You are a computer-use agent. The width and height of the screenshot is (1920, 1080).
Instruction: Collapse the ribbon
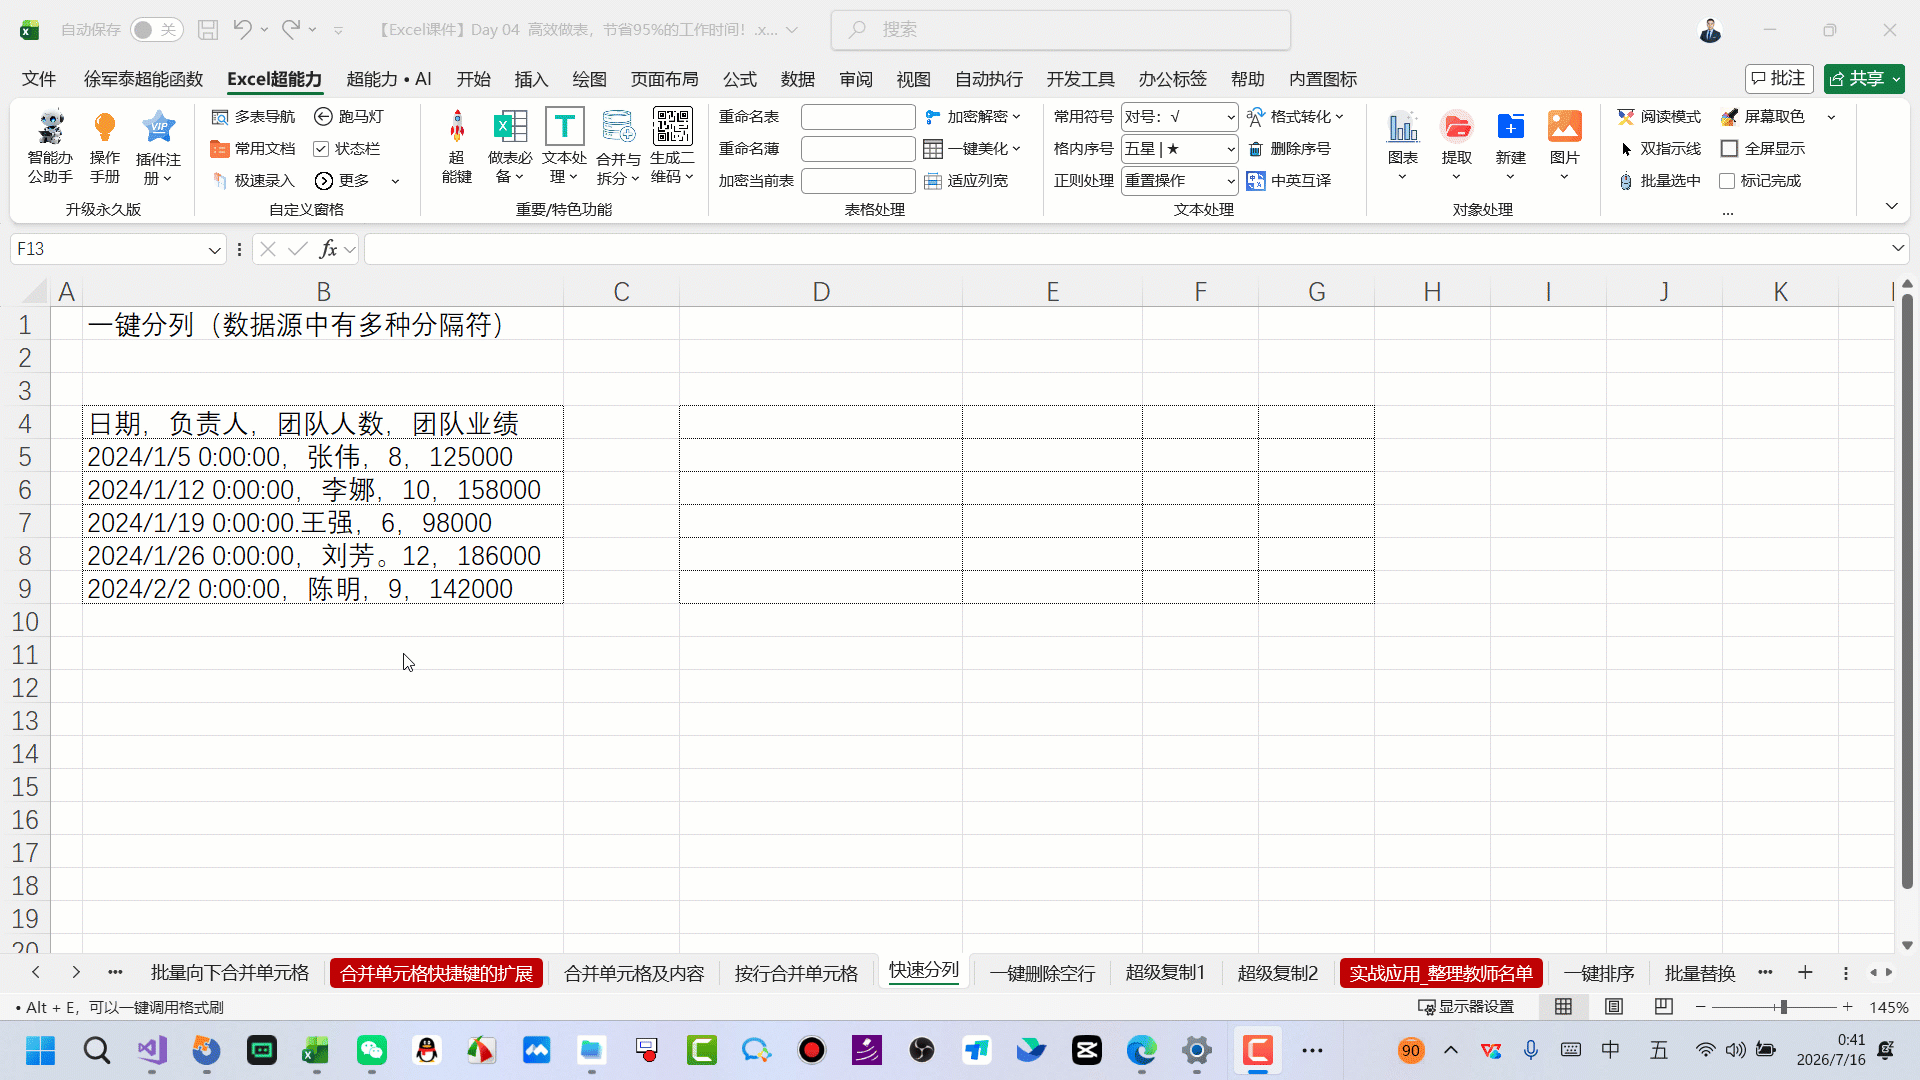point(1891,206)
